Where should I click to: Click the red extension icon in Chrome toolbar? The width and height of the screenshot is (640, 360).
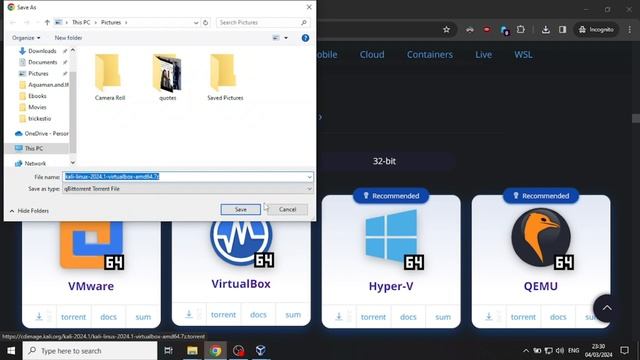click(487, 29)
